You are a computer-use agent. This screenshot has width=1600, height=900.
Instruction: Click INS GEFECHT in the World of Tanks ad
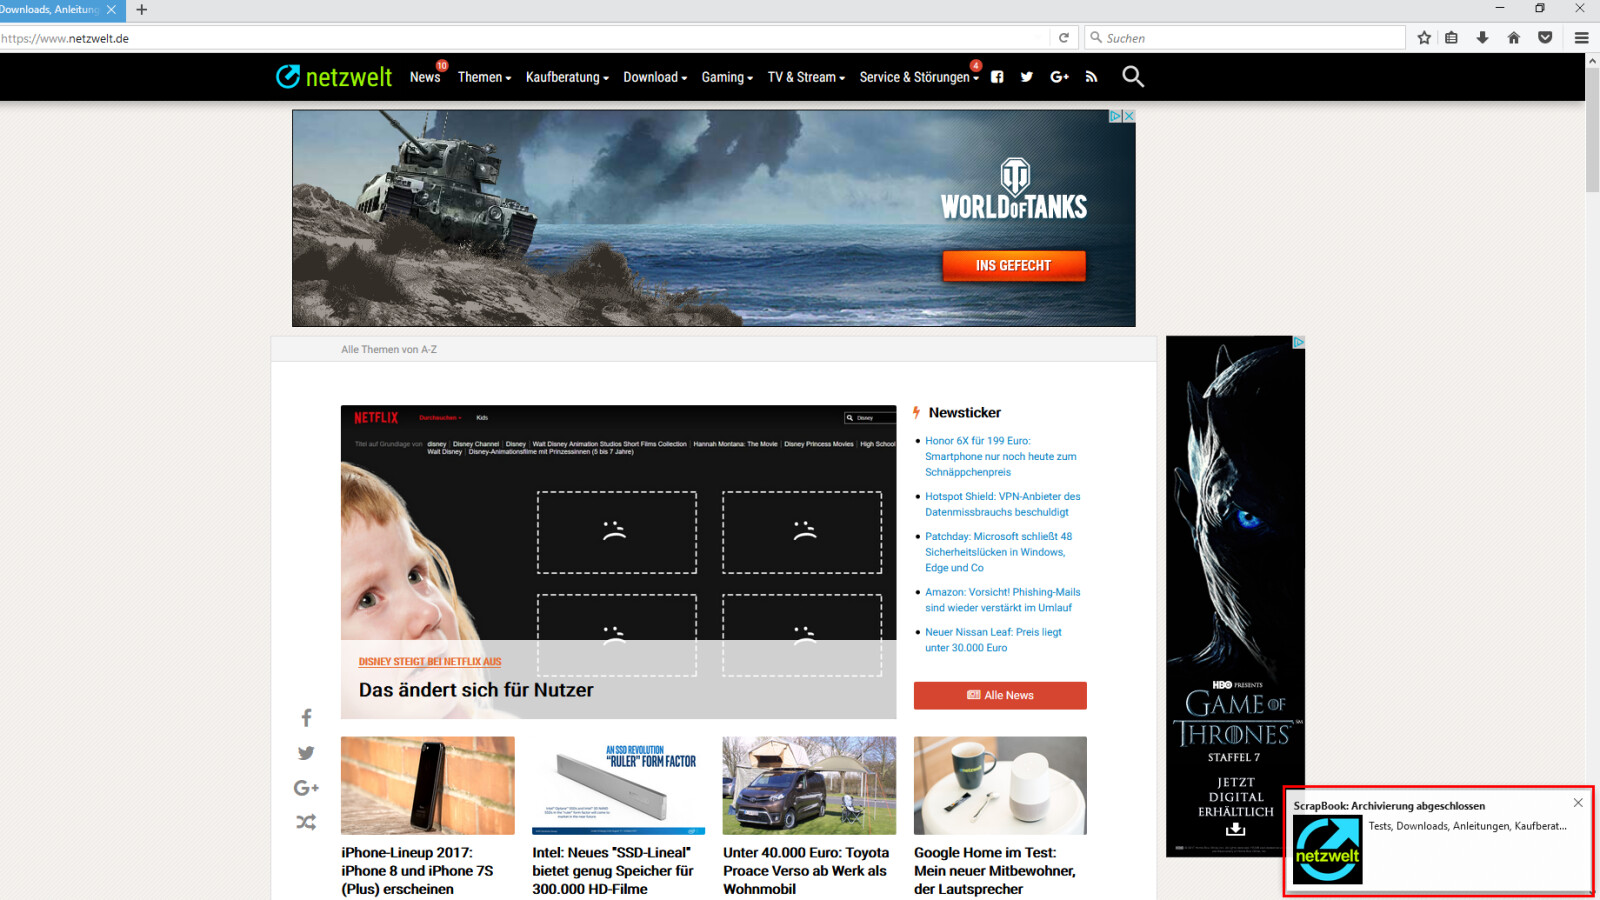[1014, 265]
